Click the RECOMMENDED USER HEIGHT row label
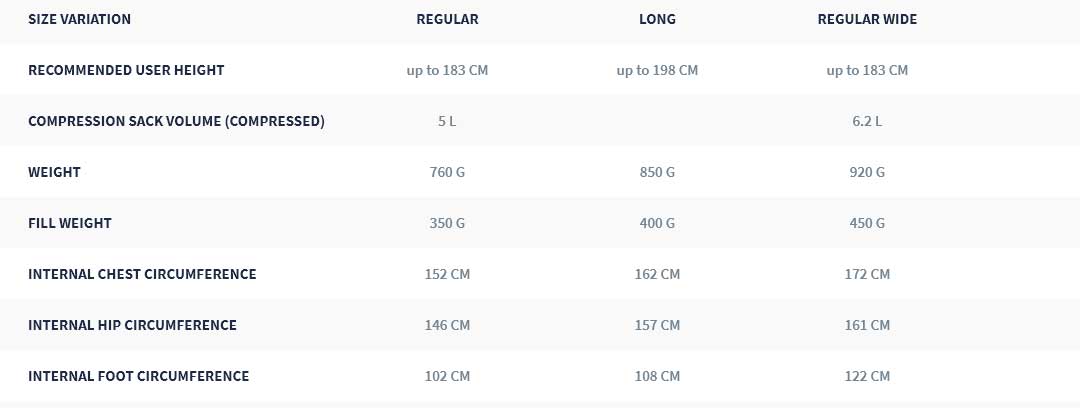The image size is (1080, 408). point(126,70)
